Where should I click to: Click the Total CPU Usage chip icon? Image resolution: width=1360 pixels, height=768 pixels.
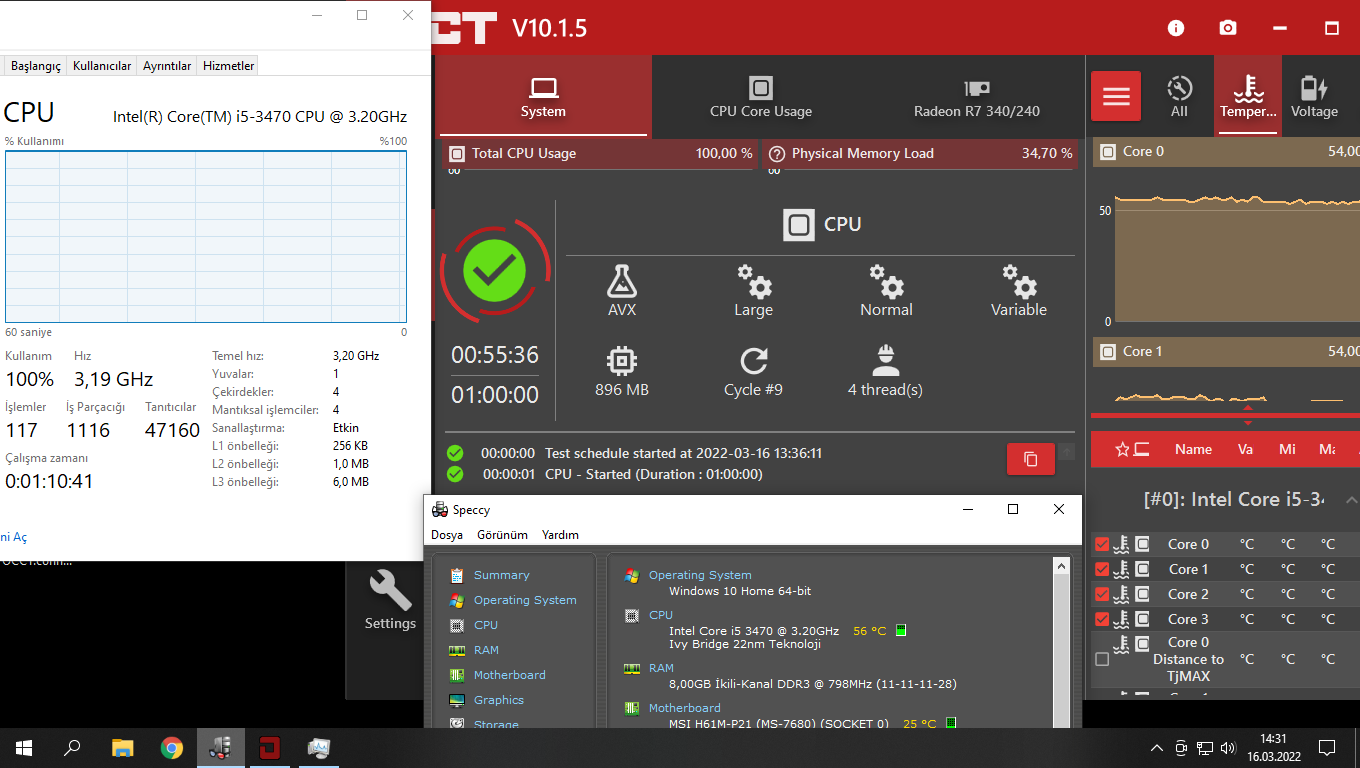[457, 154]
